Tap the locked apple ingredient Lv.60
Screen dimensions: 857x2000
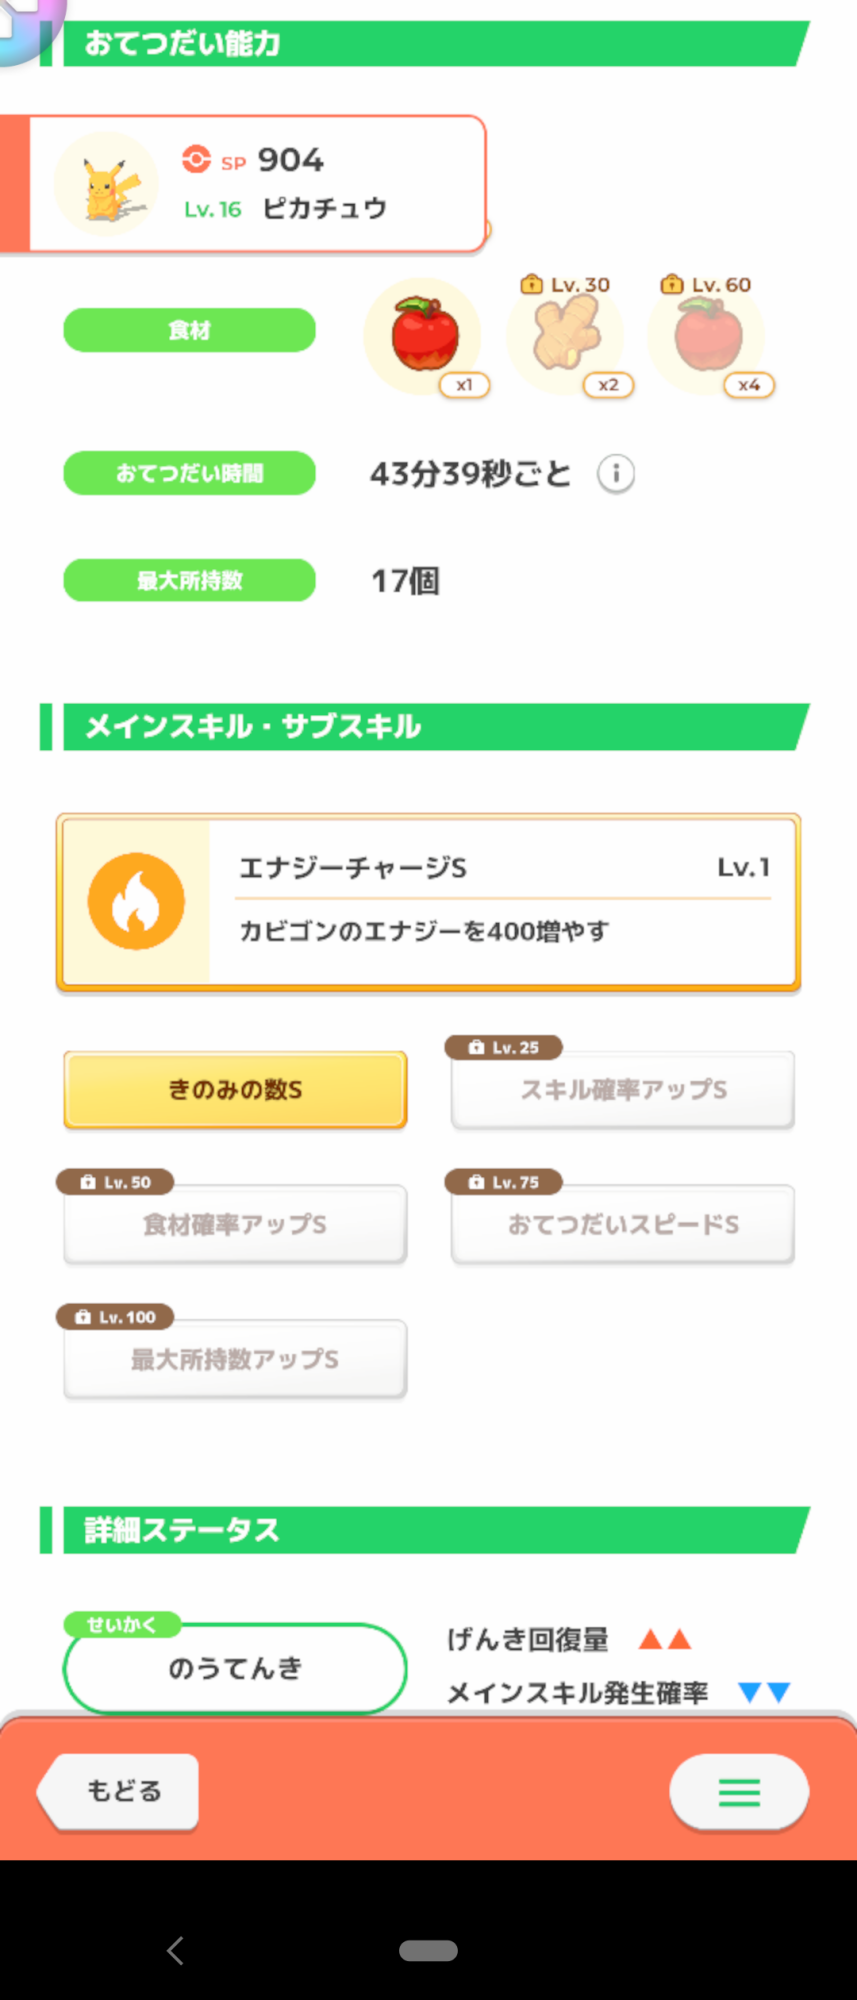point(707,335)
